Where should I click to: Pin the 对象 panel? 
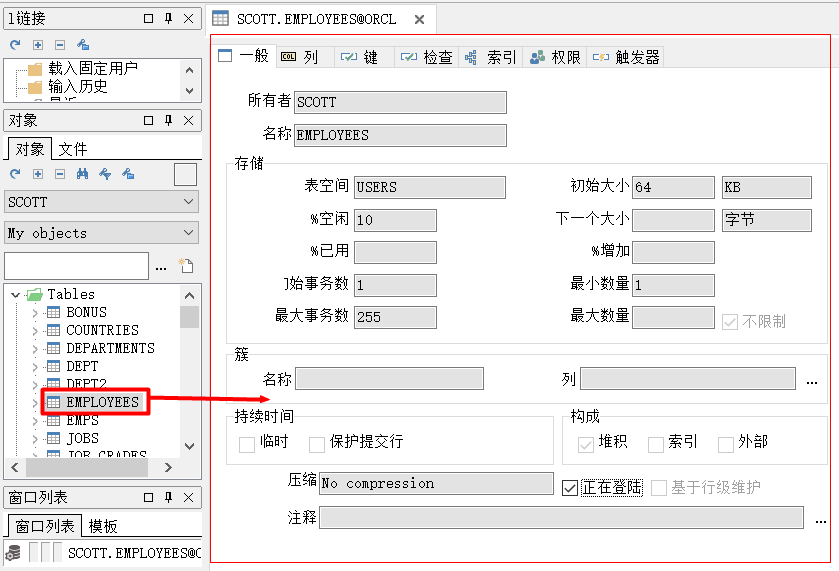coord(169,120)
